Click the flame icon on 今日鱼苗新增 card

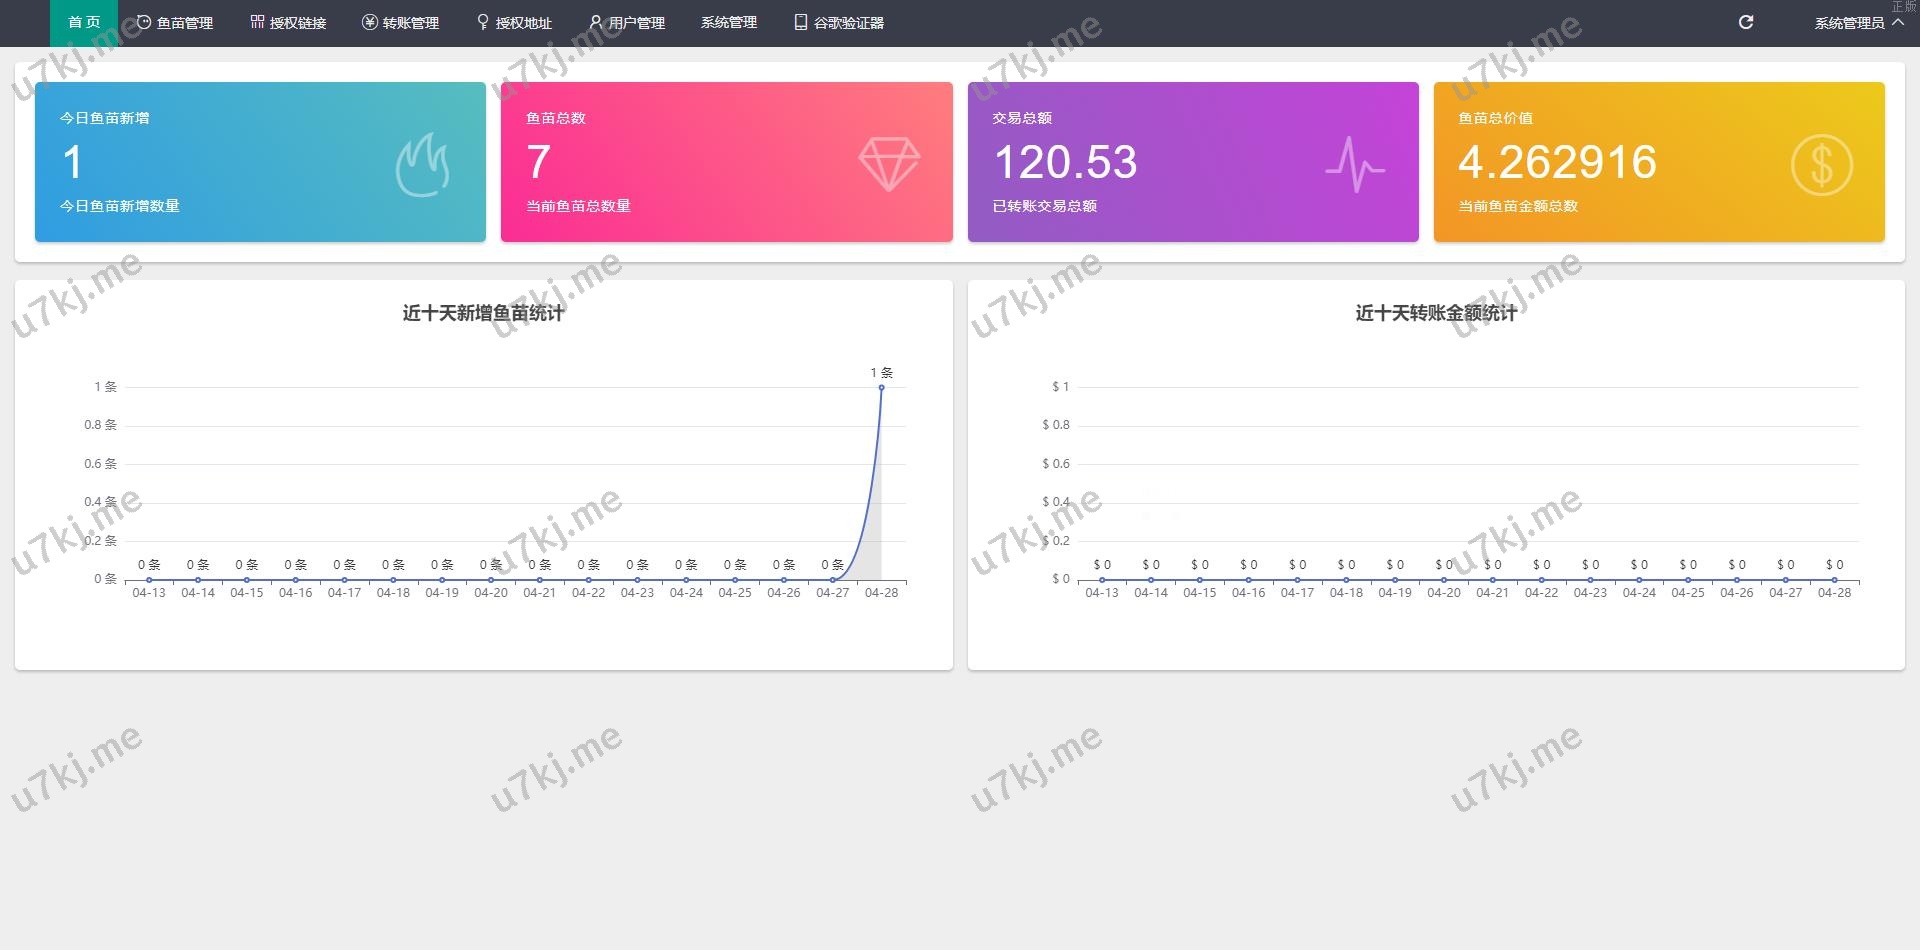point(422,165)
